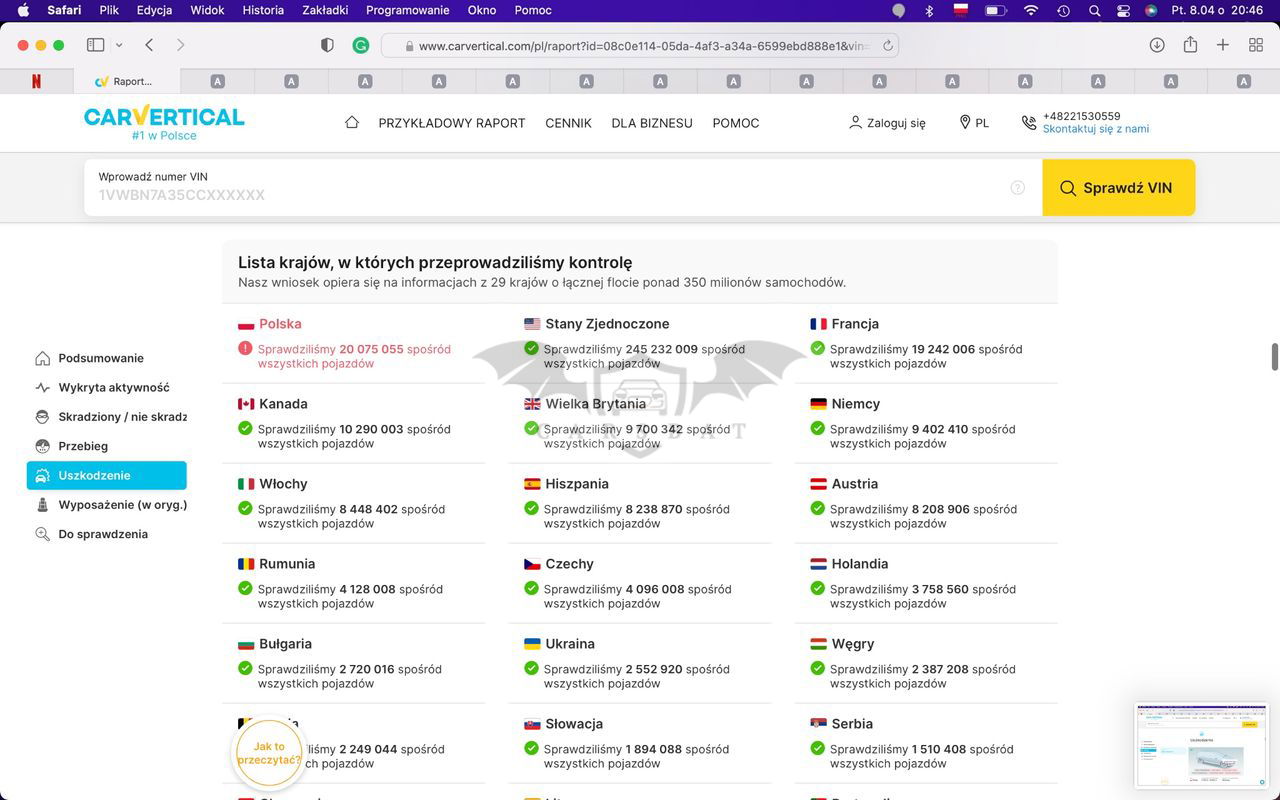Go back with Safari's back arrow
This screenshot has width=1280, height=800.
149,45
